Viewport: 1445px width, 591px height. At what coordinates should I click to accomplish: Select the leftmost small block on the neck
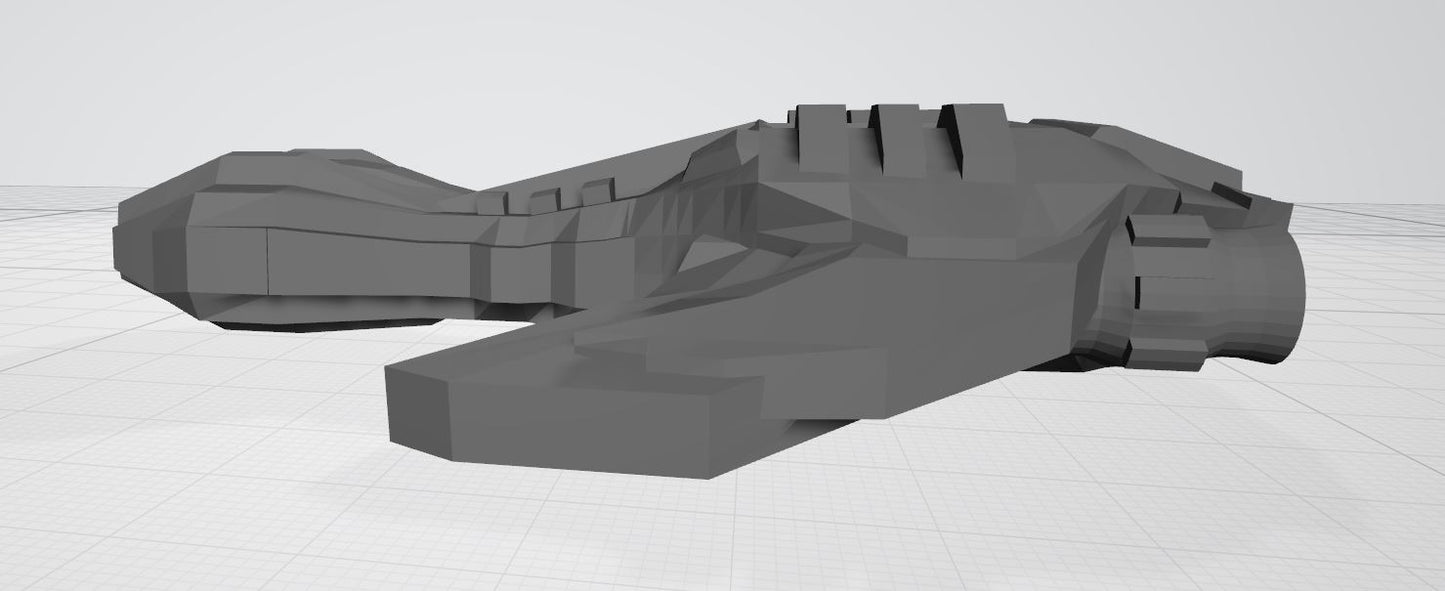tap(491, 203)
